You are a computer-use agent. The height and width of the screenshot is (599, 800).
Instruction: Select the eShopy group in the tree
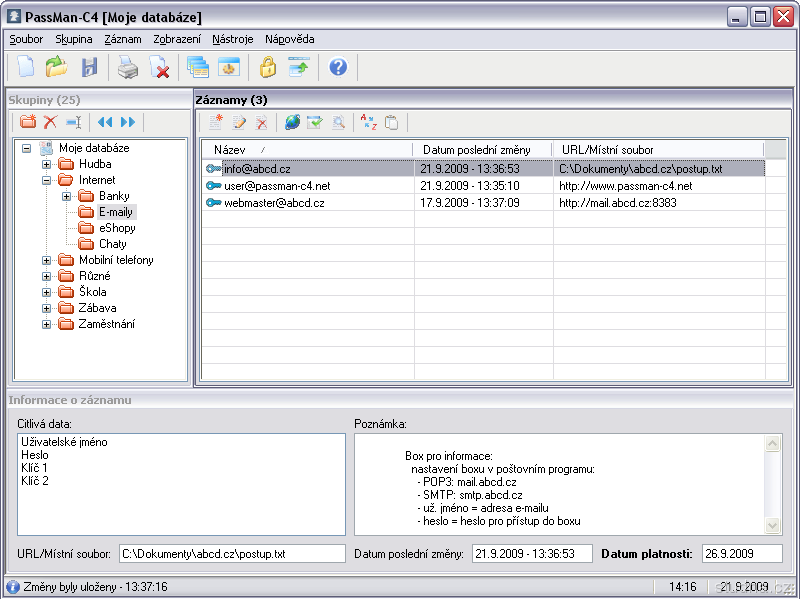(117, 228)
